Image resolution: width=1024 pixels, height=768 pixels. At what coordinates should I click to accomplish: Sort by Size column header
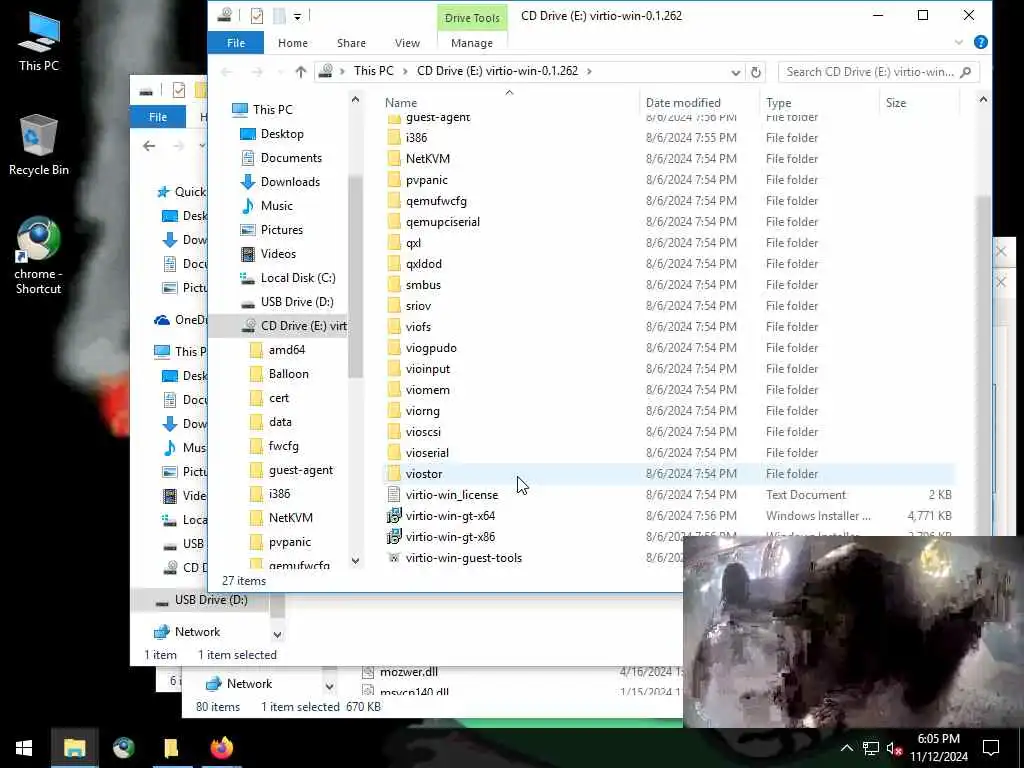click(895, 103)
